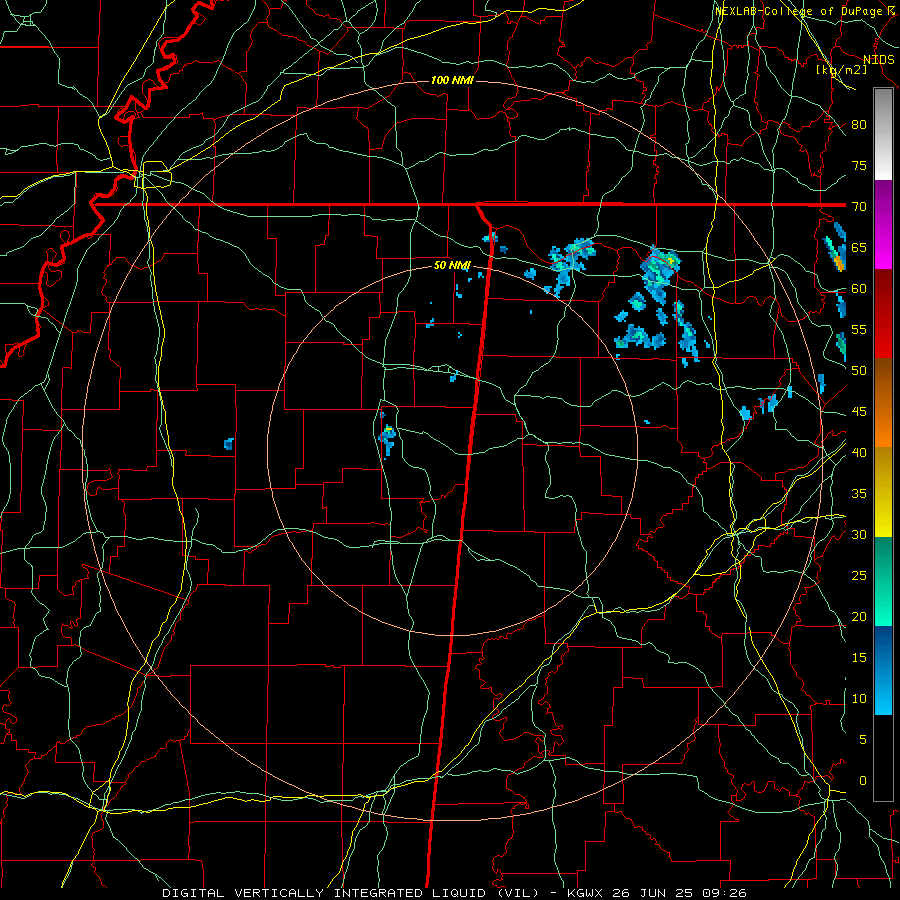Click the 25 value on the legend

pos(859,576)
